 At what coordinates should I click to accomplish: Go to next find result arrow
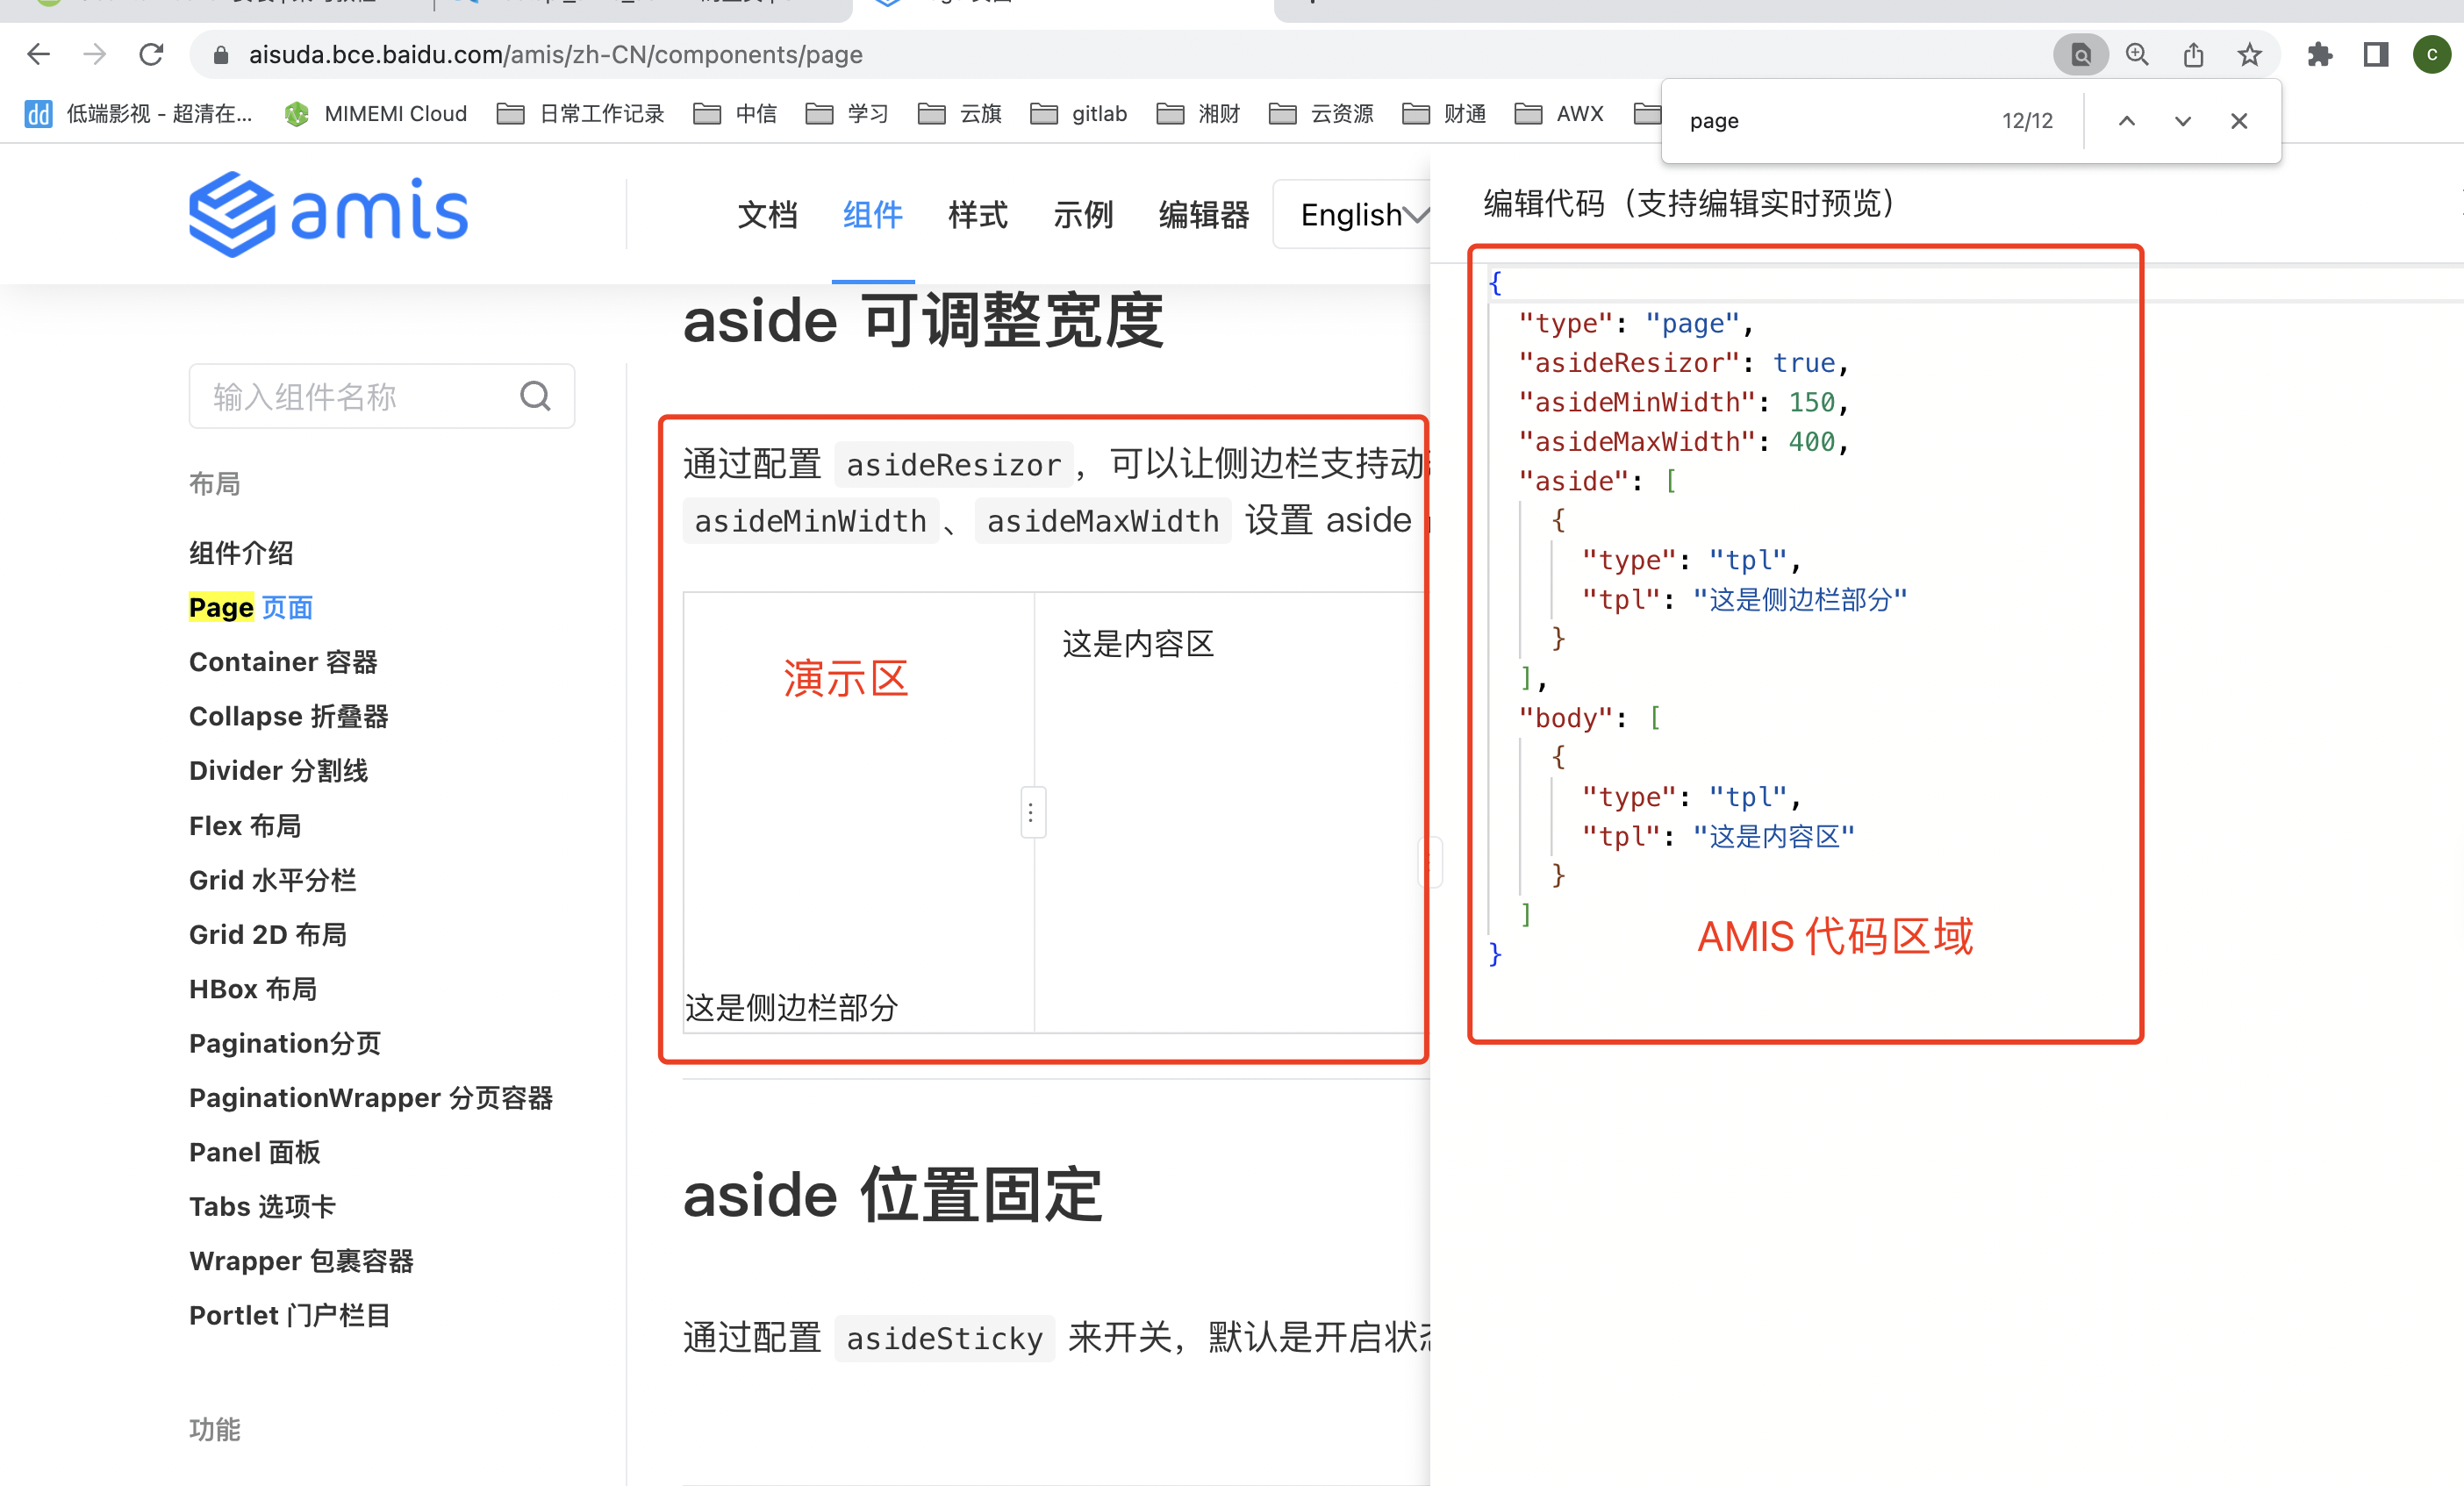(2182, 121)
